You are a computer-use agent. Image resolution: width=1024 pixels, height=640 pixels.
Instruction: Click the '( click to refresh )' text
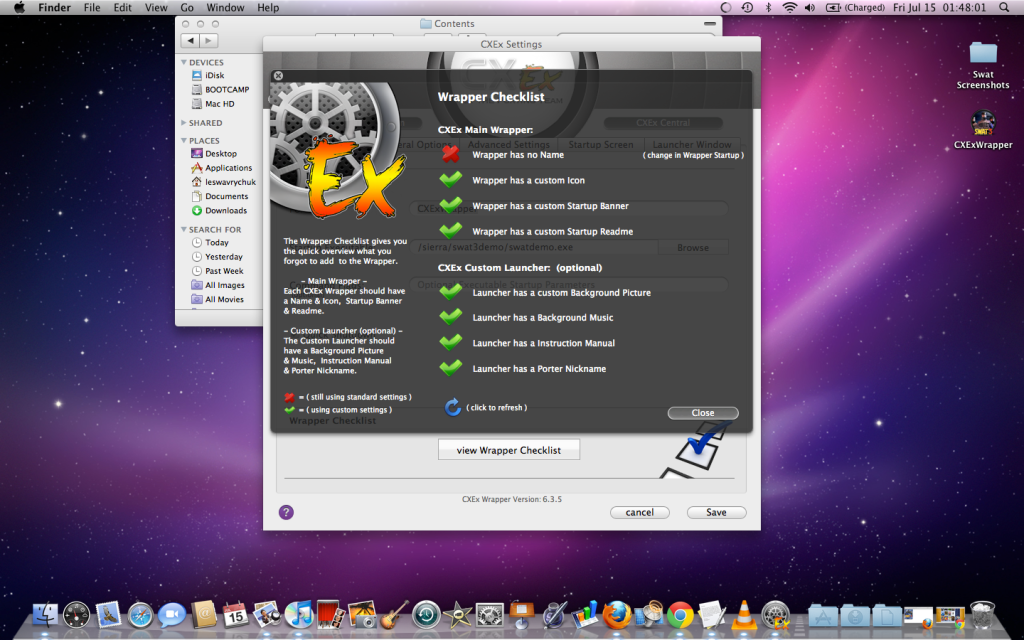click(x=496, y=408)
